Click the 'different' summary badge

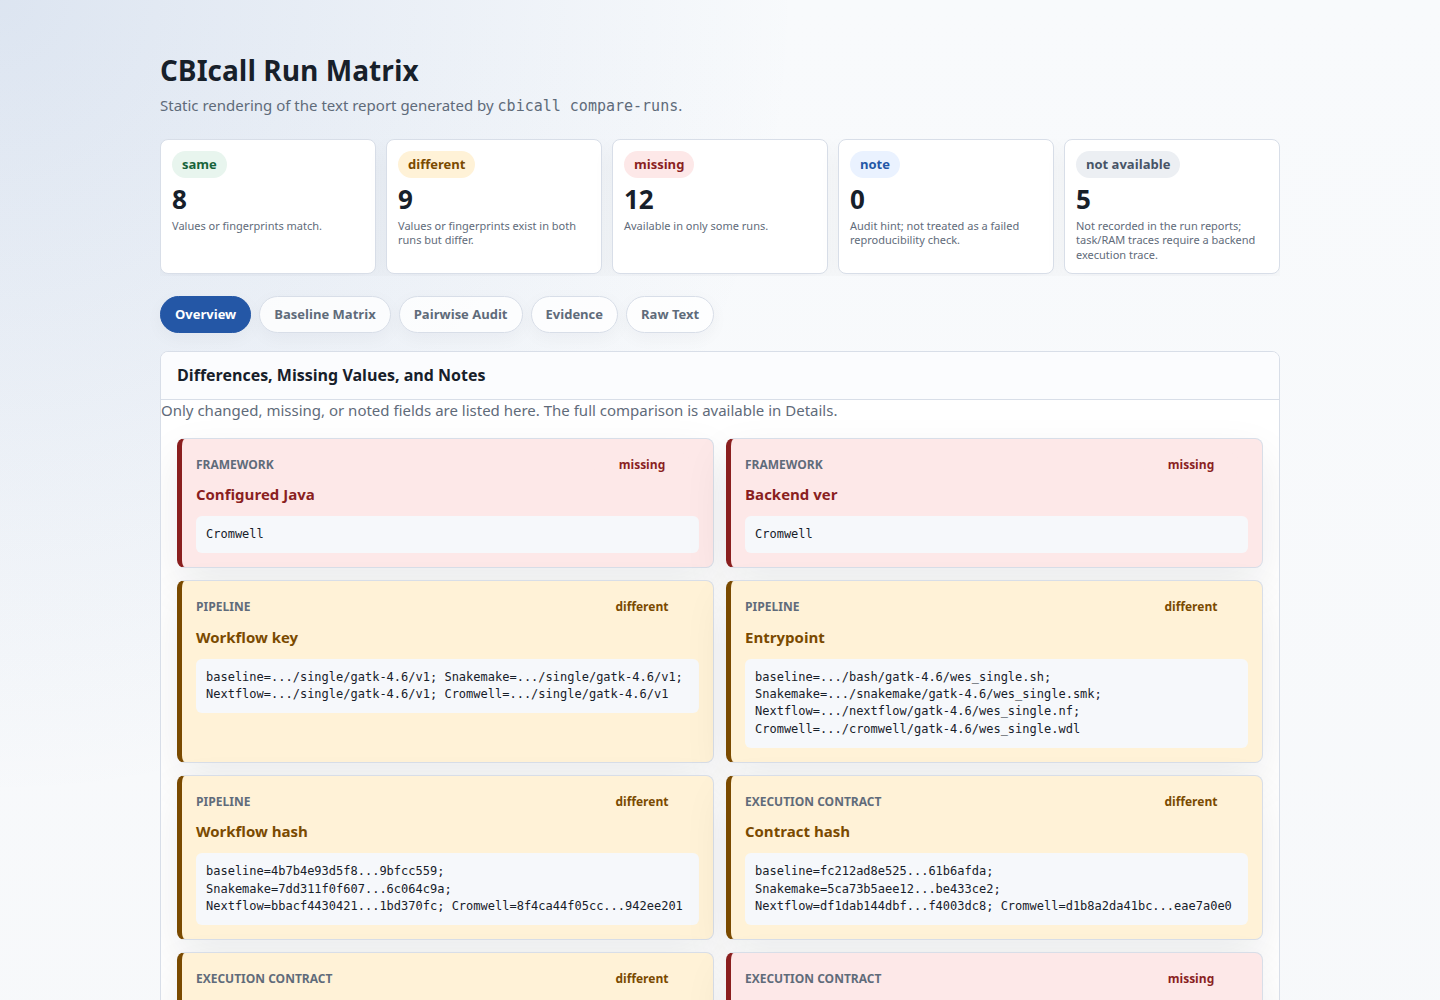(436, 164)
